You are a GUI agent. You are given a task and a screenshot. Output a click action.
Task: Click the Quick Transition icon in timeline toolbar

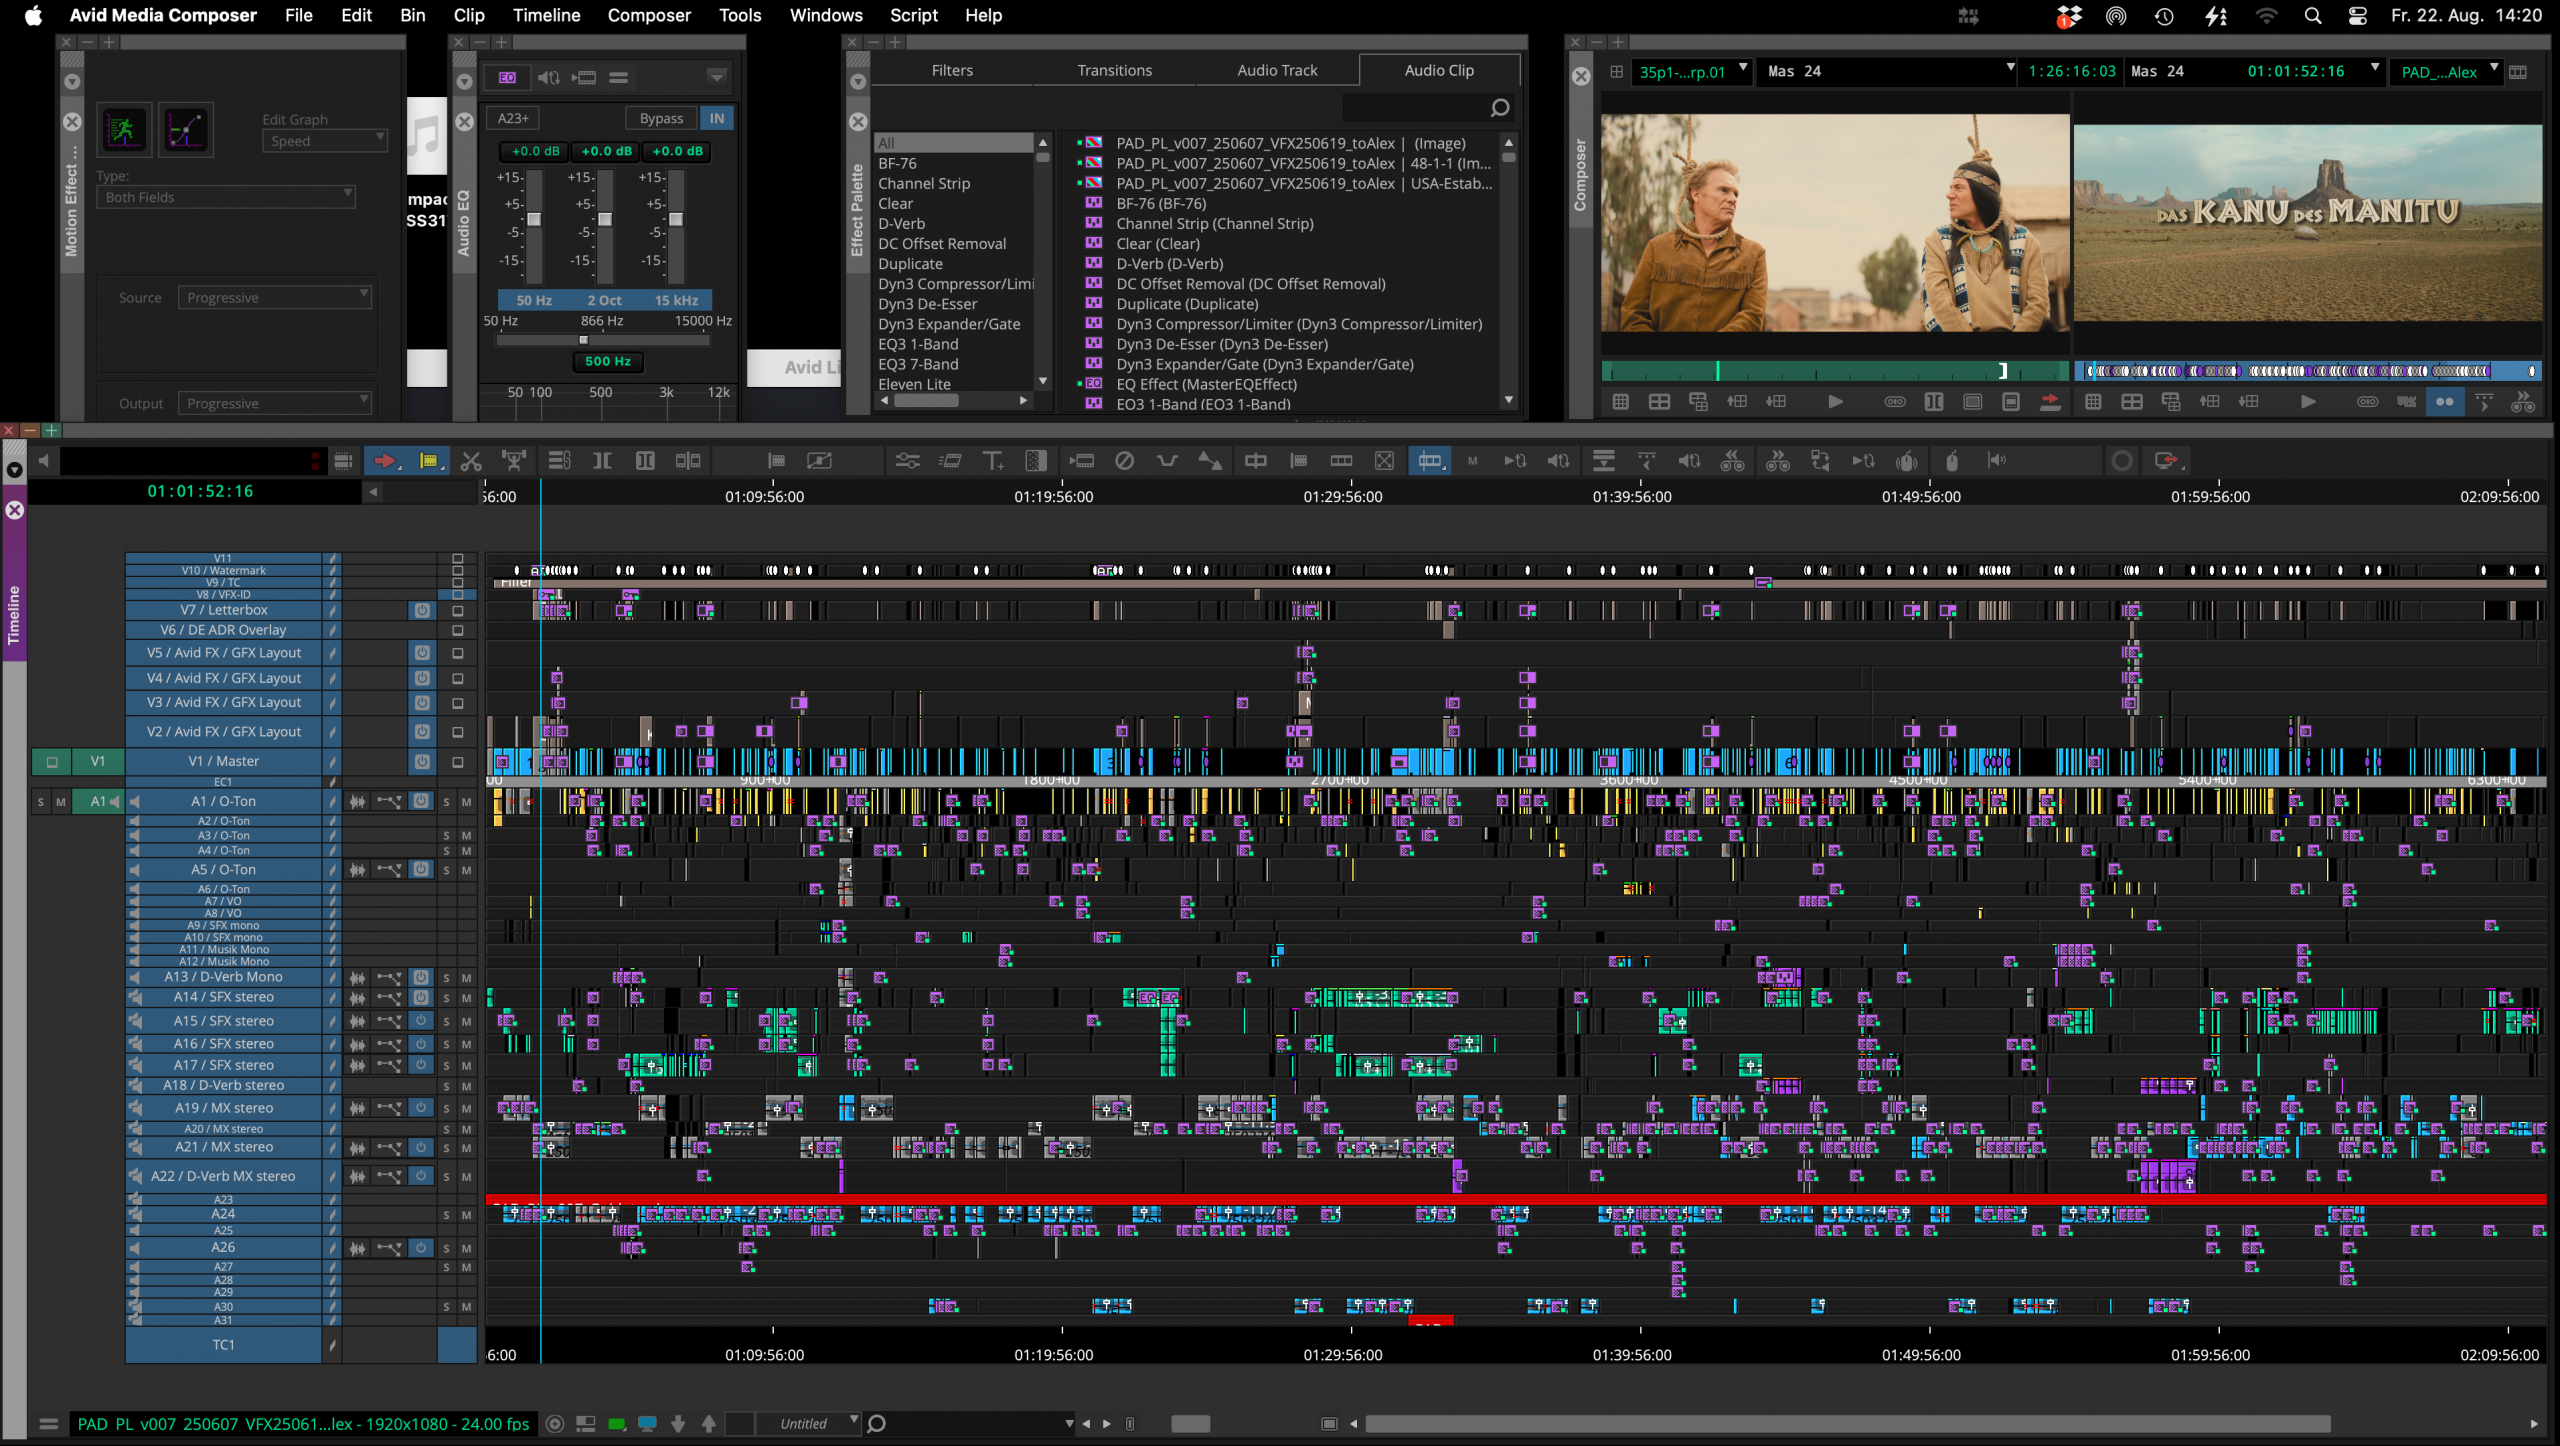[1036, 461]
